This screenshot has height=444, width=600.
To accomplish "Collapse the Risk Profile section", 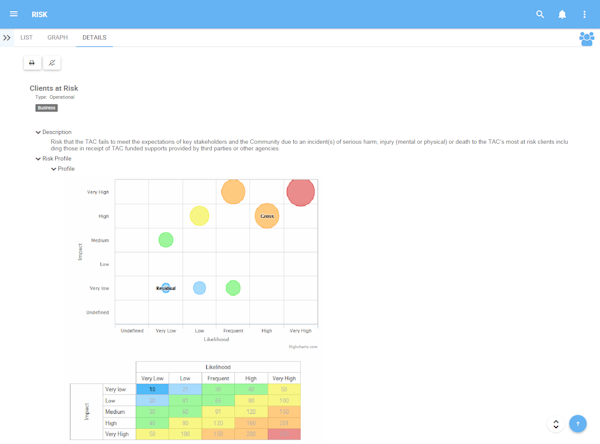I will (38, 158).
